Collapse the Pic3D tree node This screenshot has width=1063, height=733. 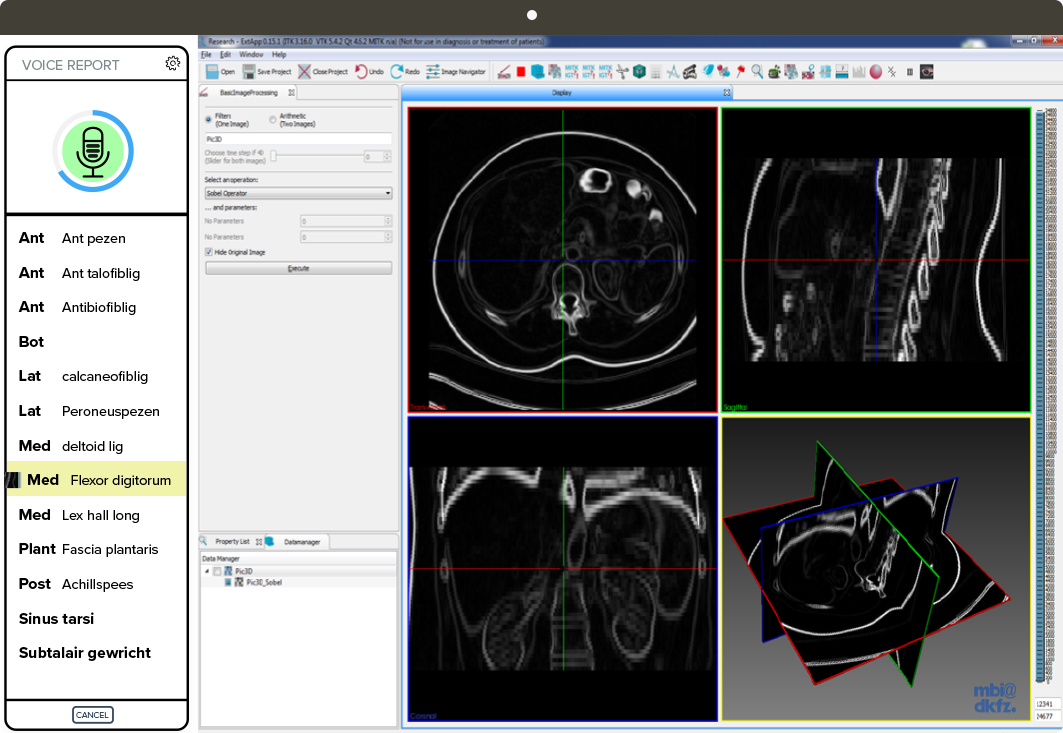[x=207, y=571]
